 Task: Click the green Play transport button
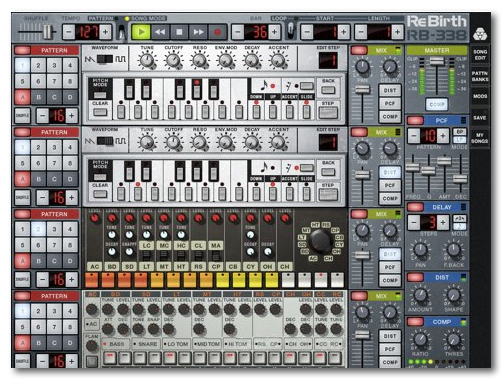click(x=141, y=32)
